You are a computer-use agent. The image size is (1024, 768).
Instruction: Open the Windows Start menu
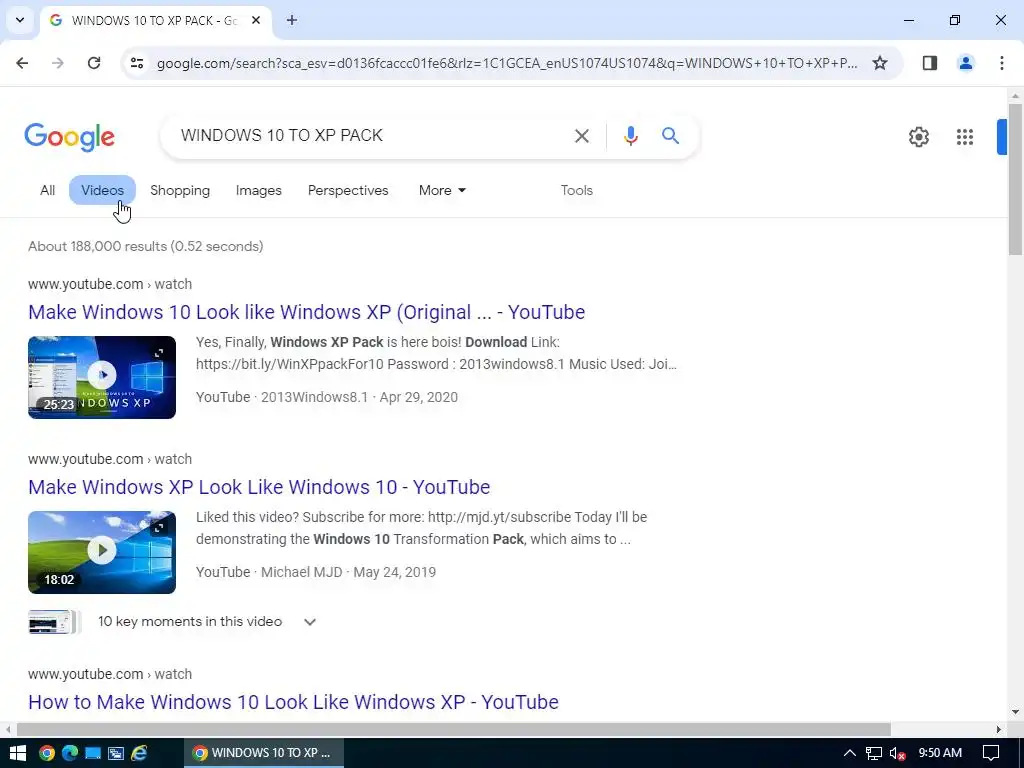pos(18,753)
